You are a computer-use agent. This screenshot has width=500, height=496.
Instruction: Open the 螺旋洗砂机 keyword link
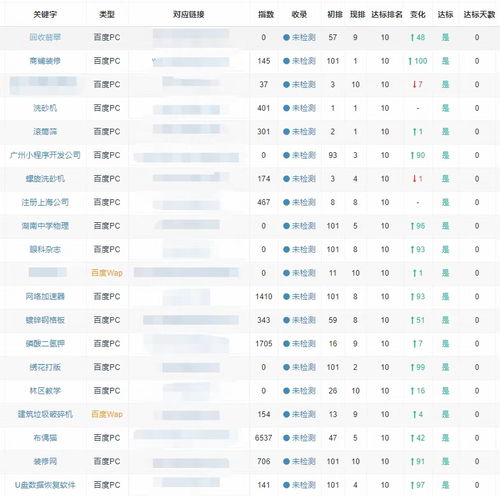pyautogui.click(x=45, y=179)
